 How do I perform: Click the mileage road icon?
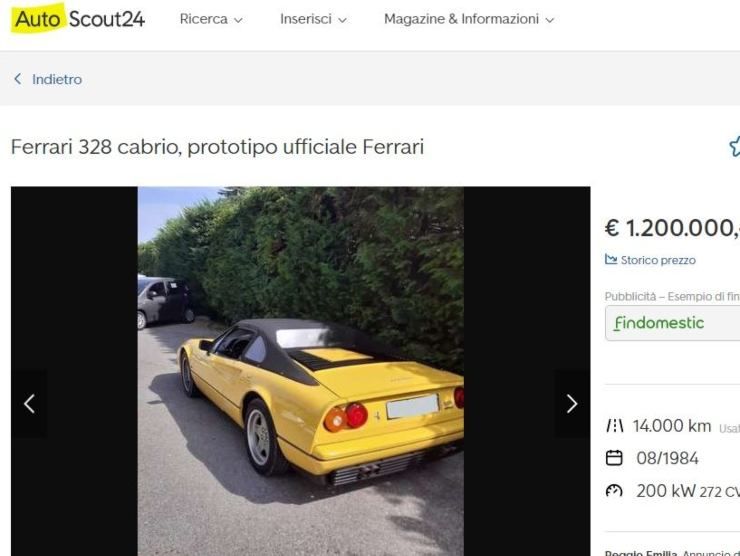coord(614,426)
